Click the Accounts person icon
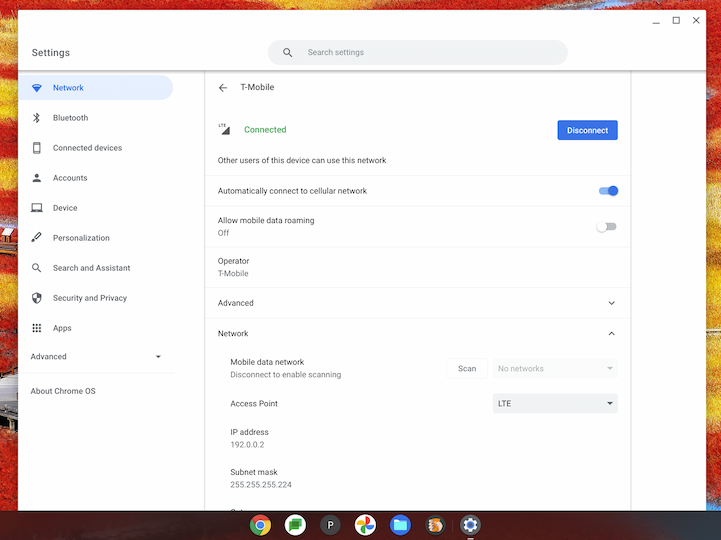This screenshot has height=540, width=721. click(37, 178)
